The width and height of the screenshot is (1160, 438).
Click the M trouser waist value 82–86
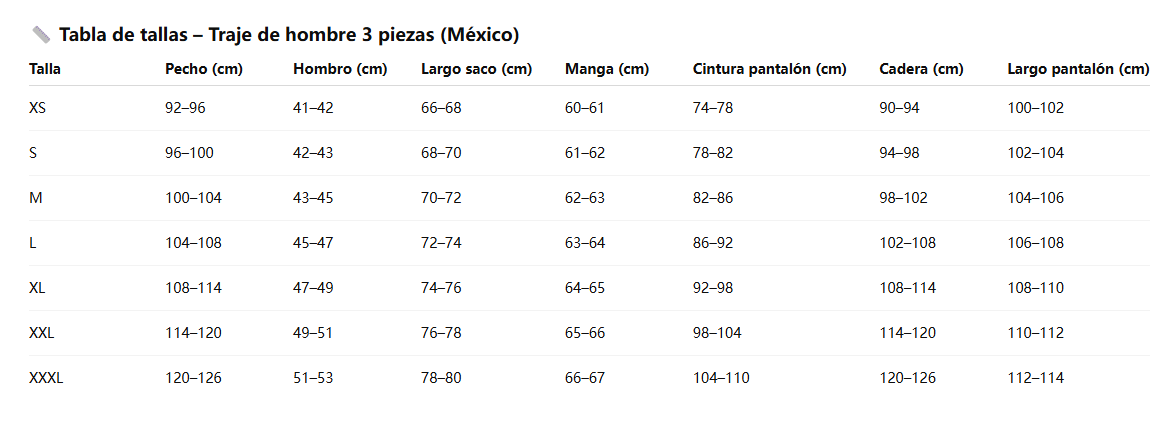713,198
